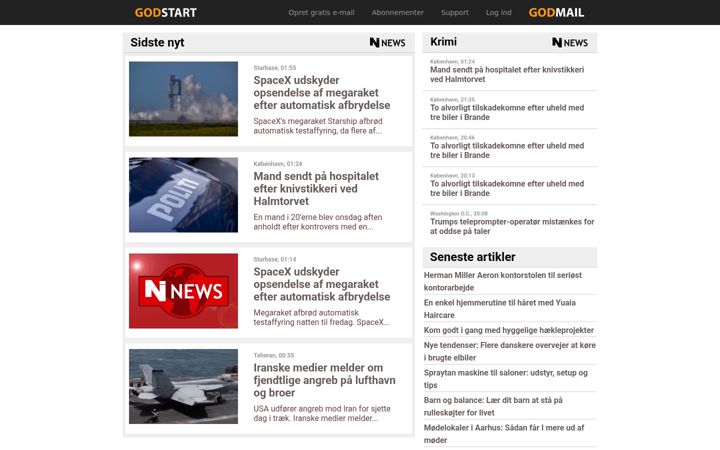Open the Politi car photo thumbnail

(183, 195)
